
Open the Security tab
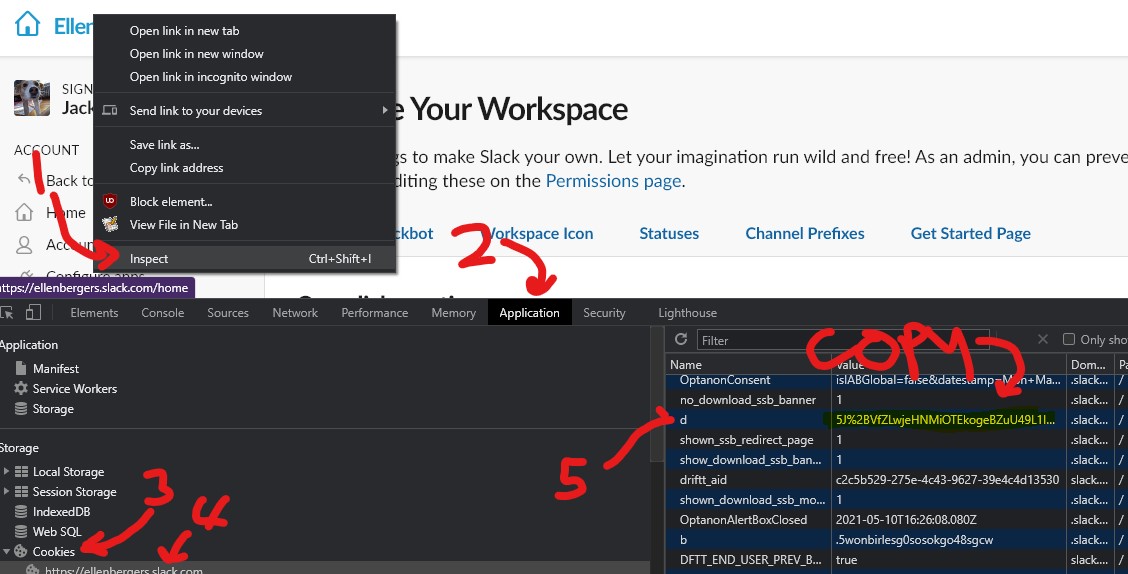pos(604,313)
